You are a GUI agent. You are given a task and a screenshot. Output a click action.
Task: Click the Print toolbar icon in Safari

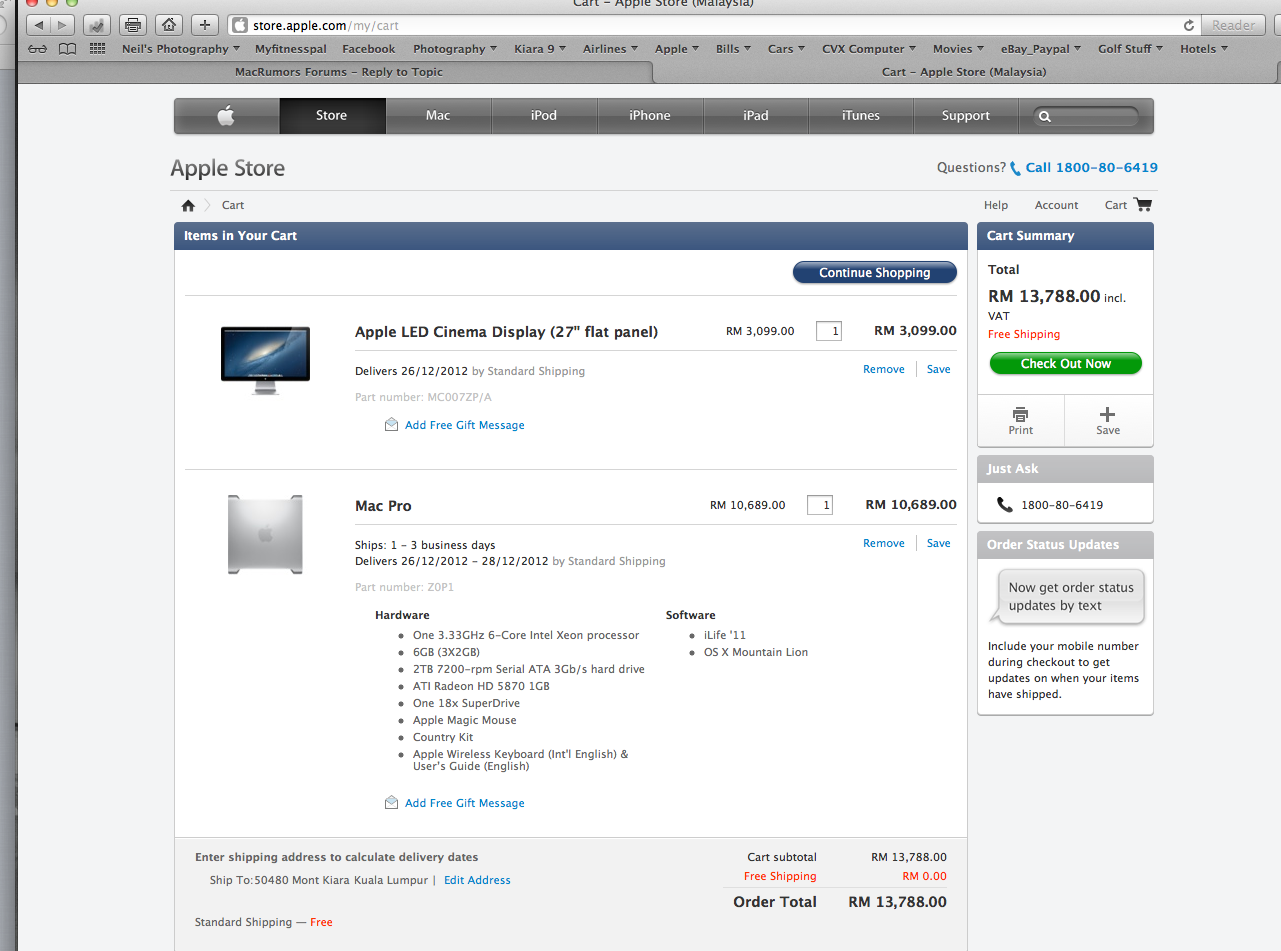(x=133, y=25)
